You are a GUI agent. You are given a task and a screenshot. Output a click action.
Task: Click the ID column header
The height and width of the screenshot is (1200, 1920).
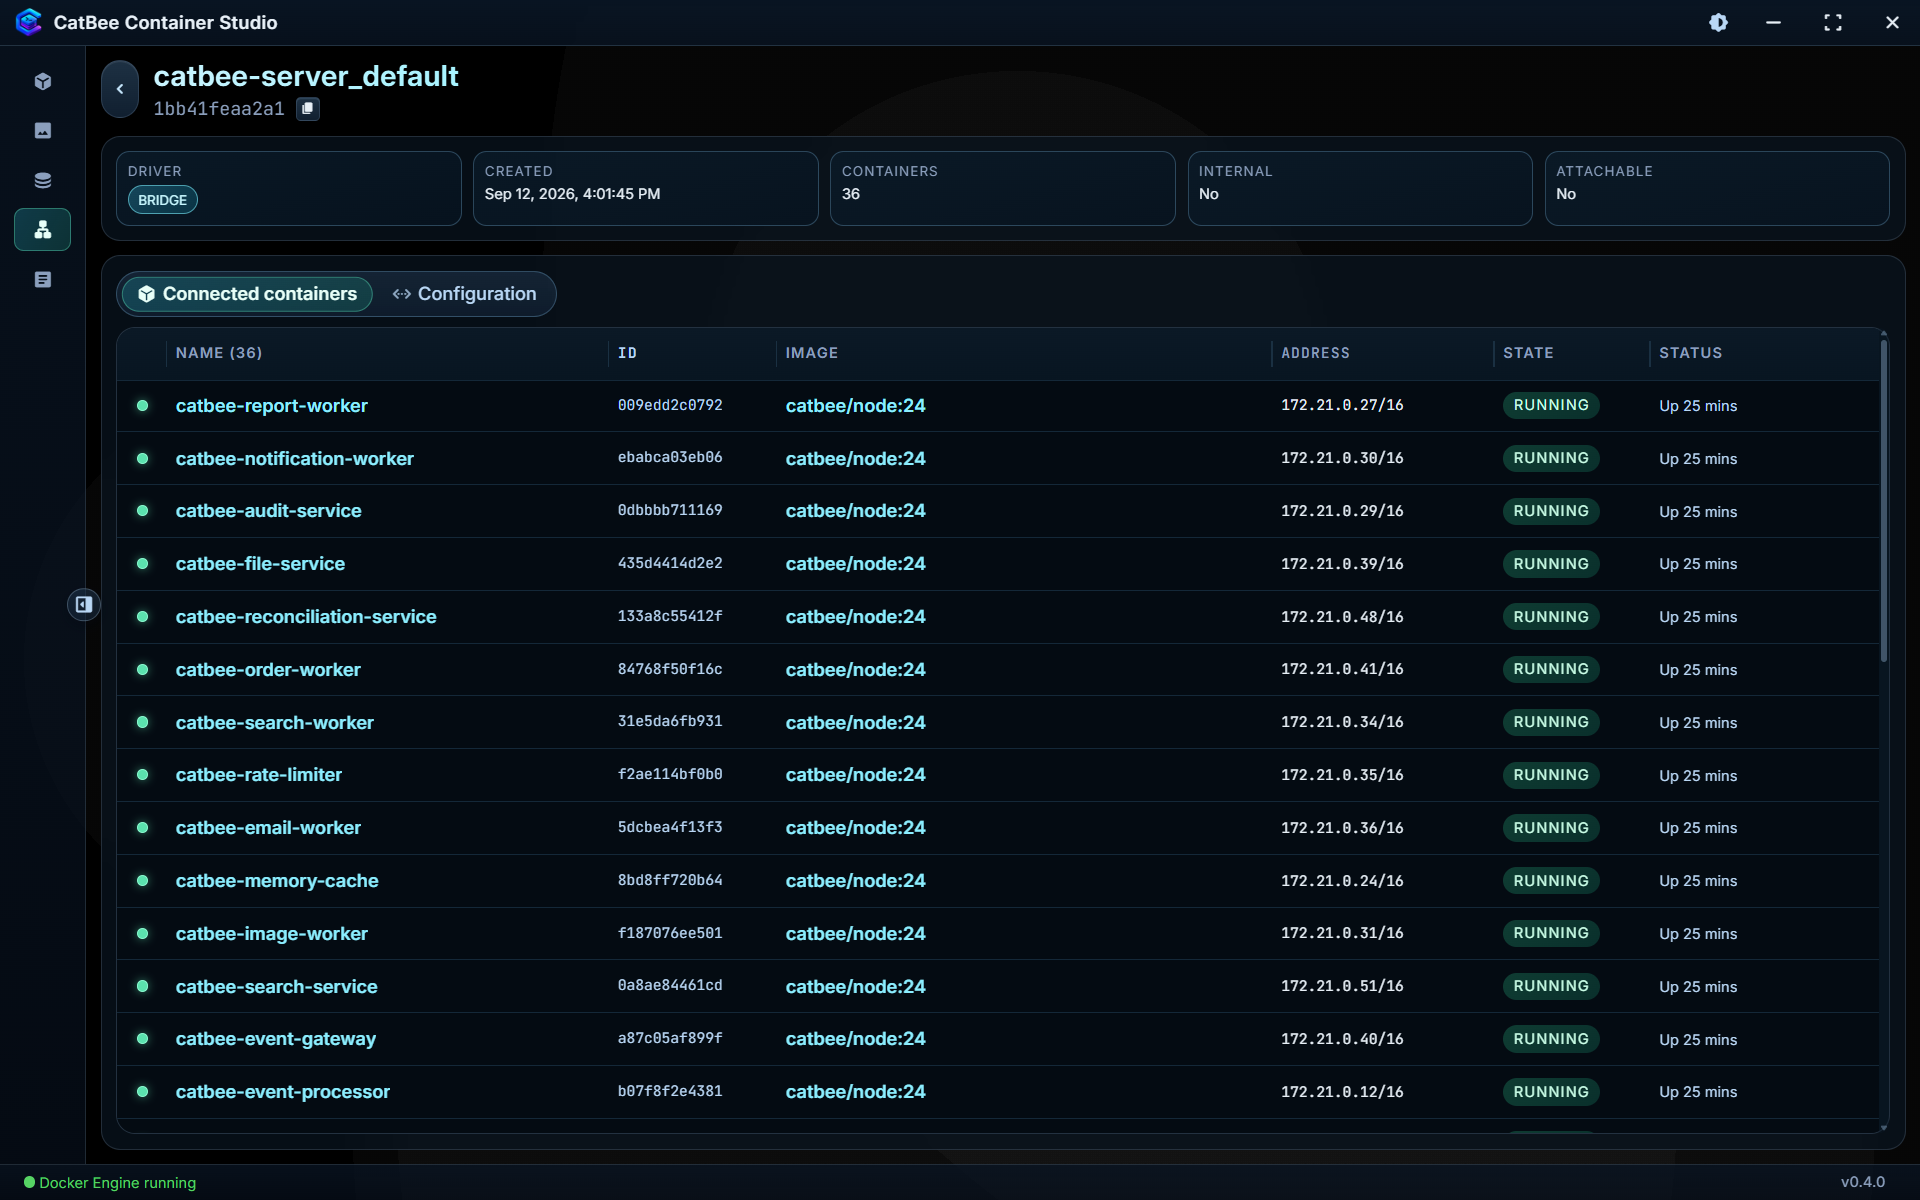point(627,353)
